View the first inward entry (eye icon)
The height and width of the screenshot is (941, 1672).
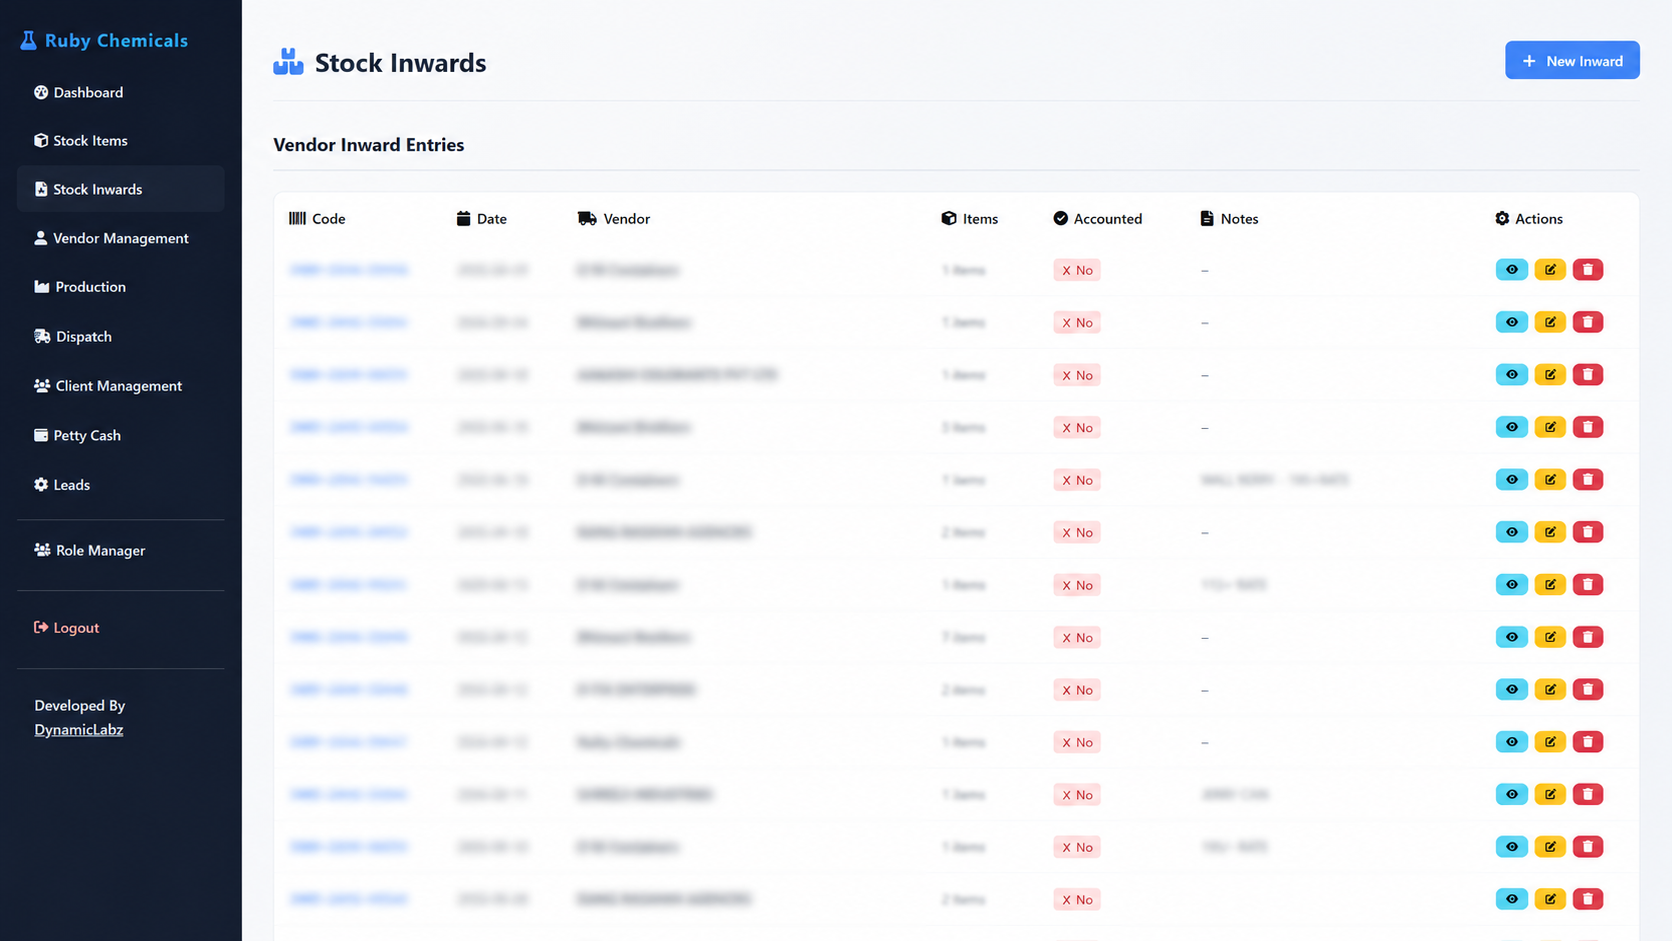[x=1511, y=270]
